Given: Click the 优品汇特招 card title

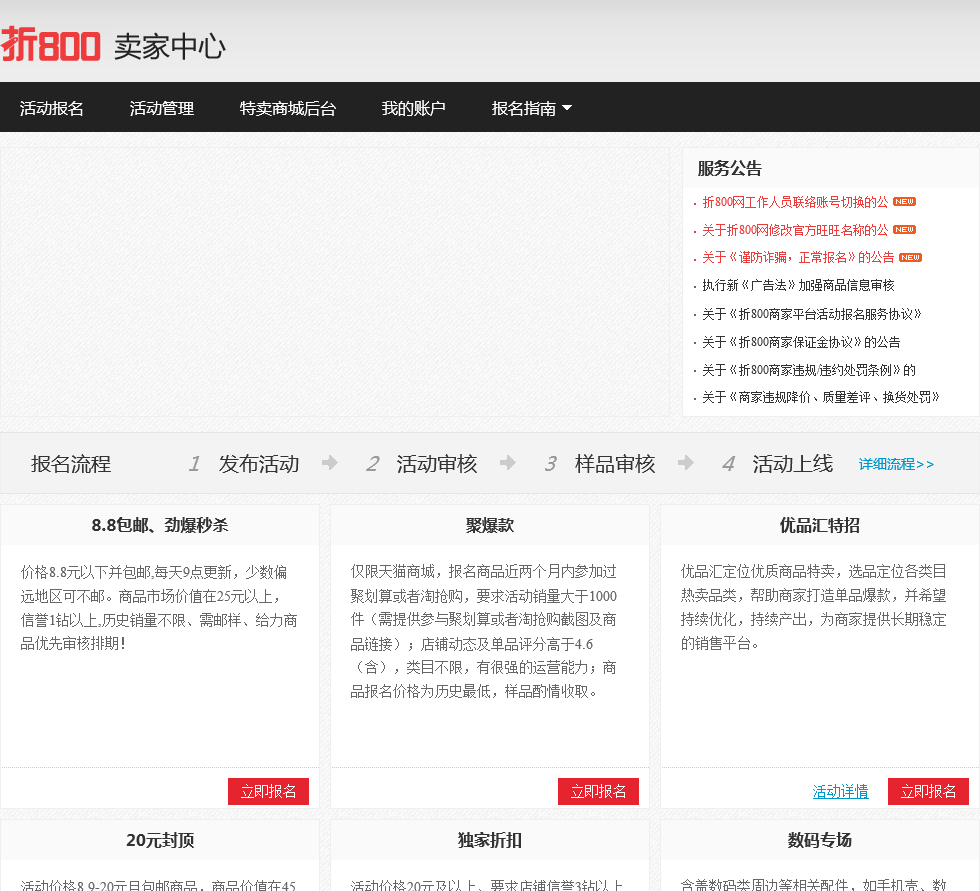Looking at the screenshot, I should click(819, 525).
